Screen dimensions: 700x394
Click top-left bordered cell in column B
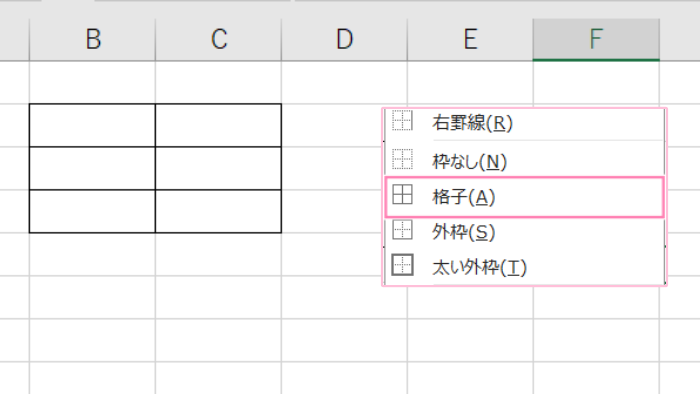point(92,125)
